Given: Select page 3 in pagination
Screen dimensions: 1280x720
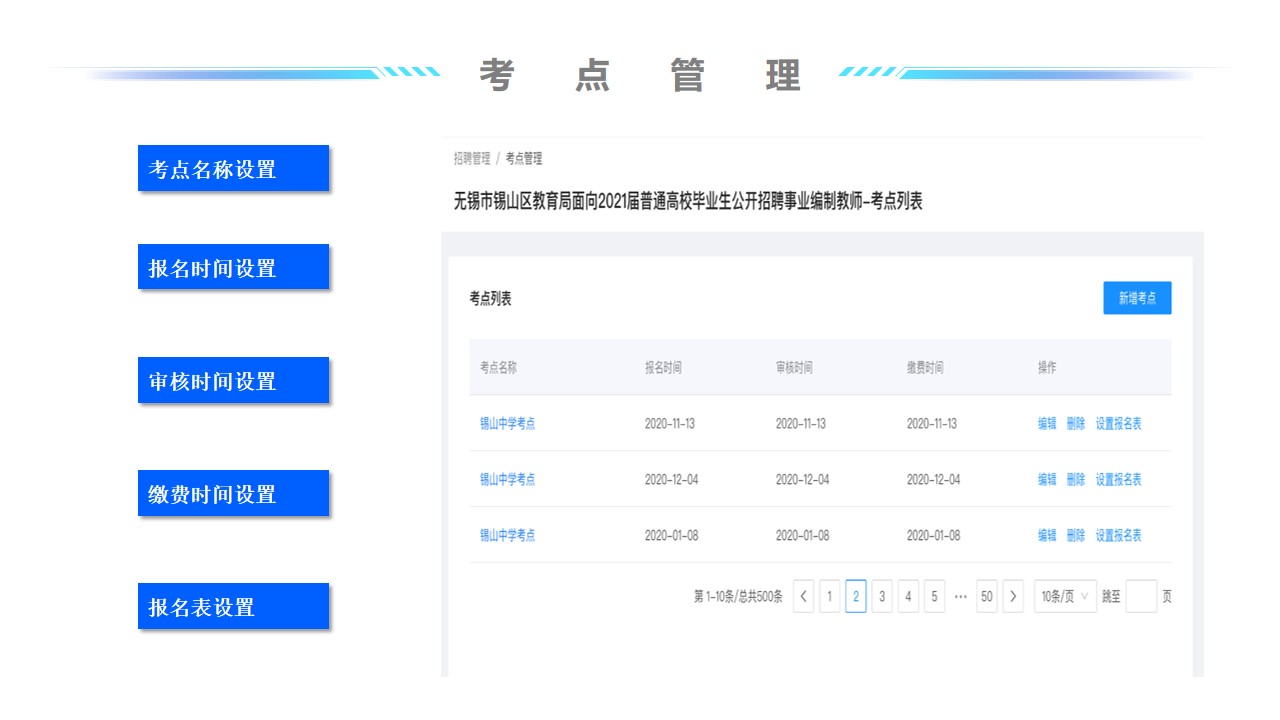Looking at the screenshot, I should tap(882, 596).
